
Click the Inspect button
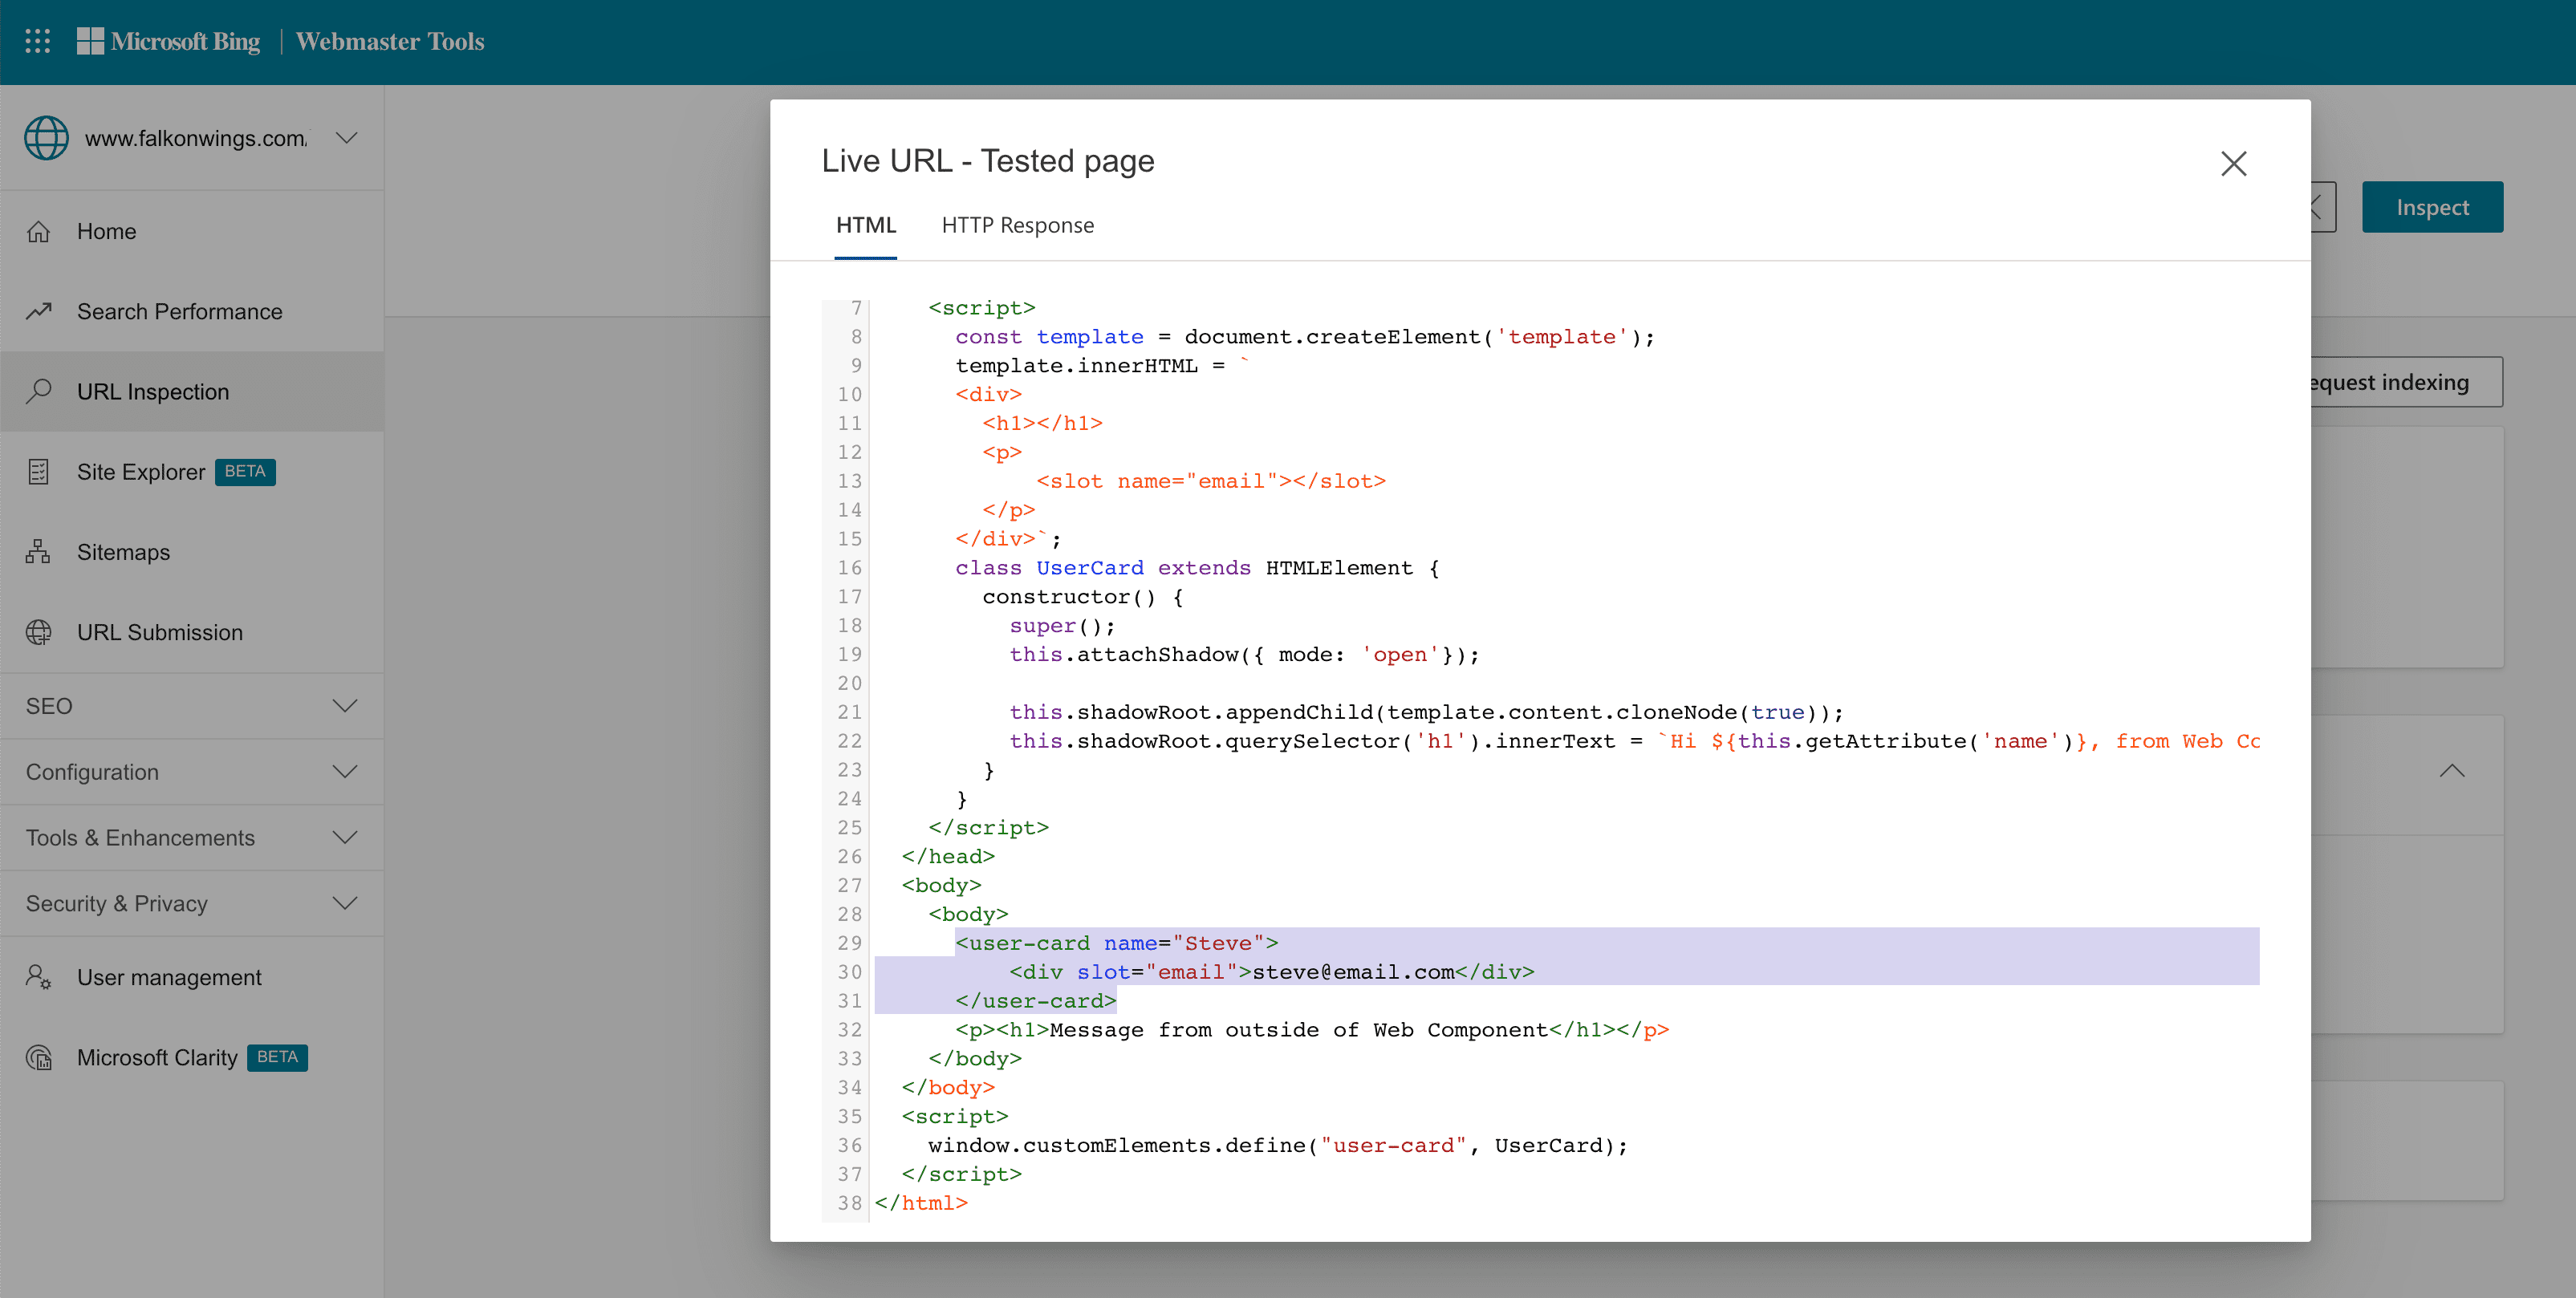2432,207
